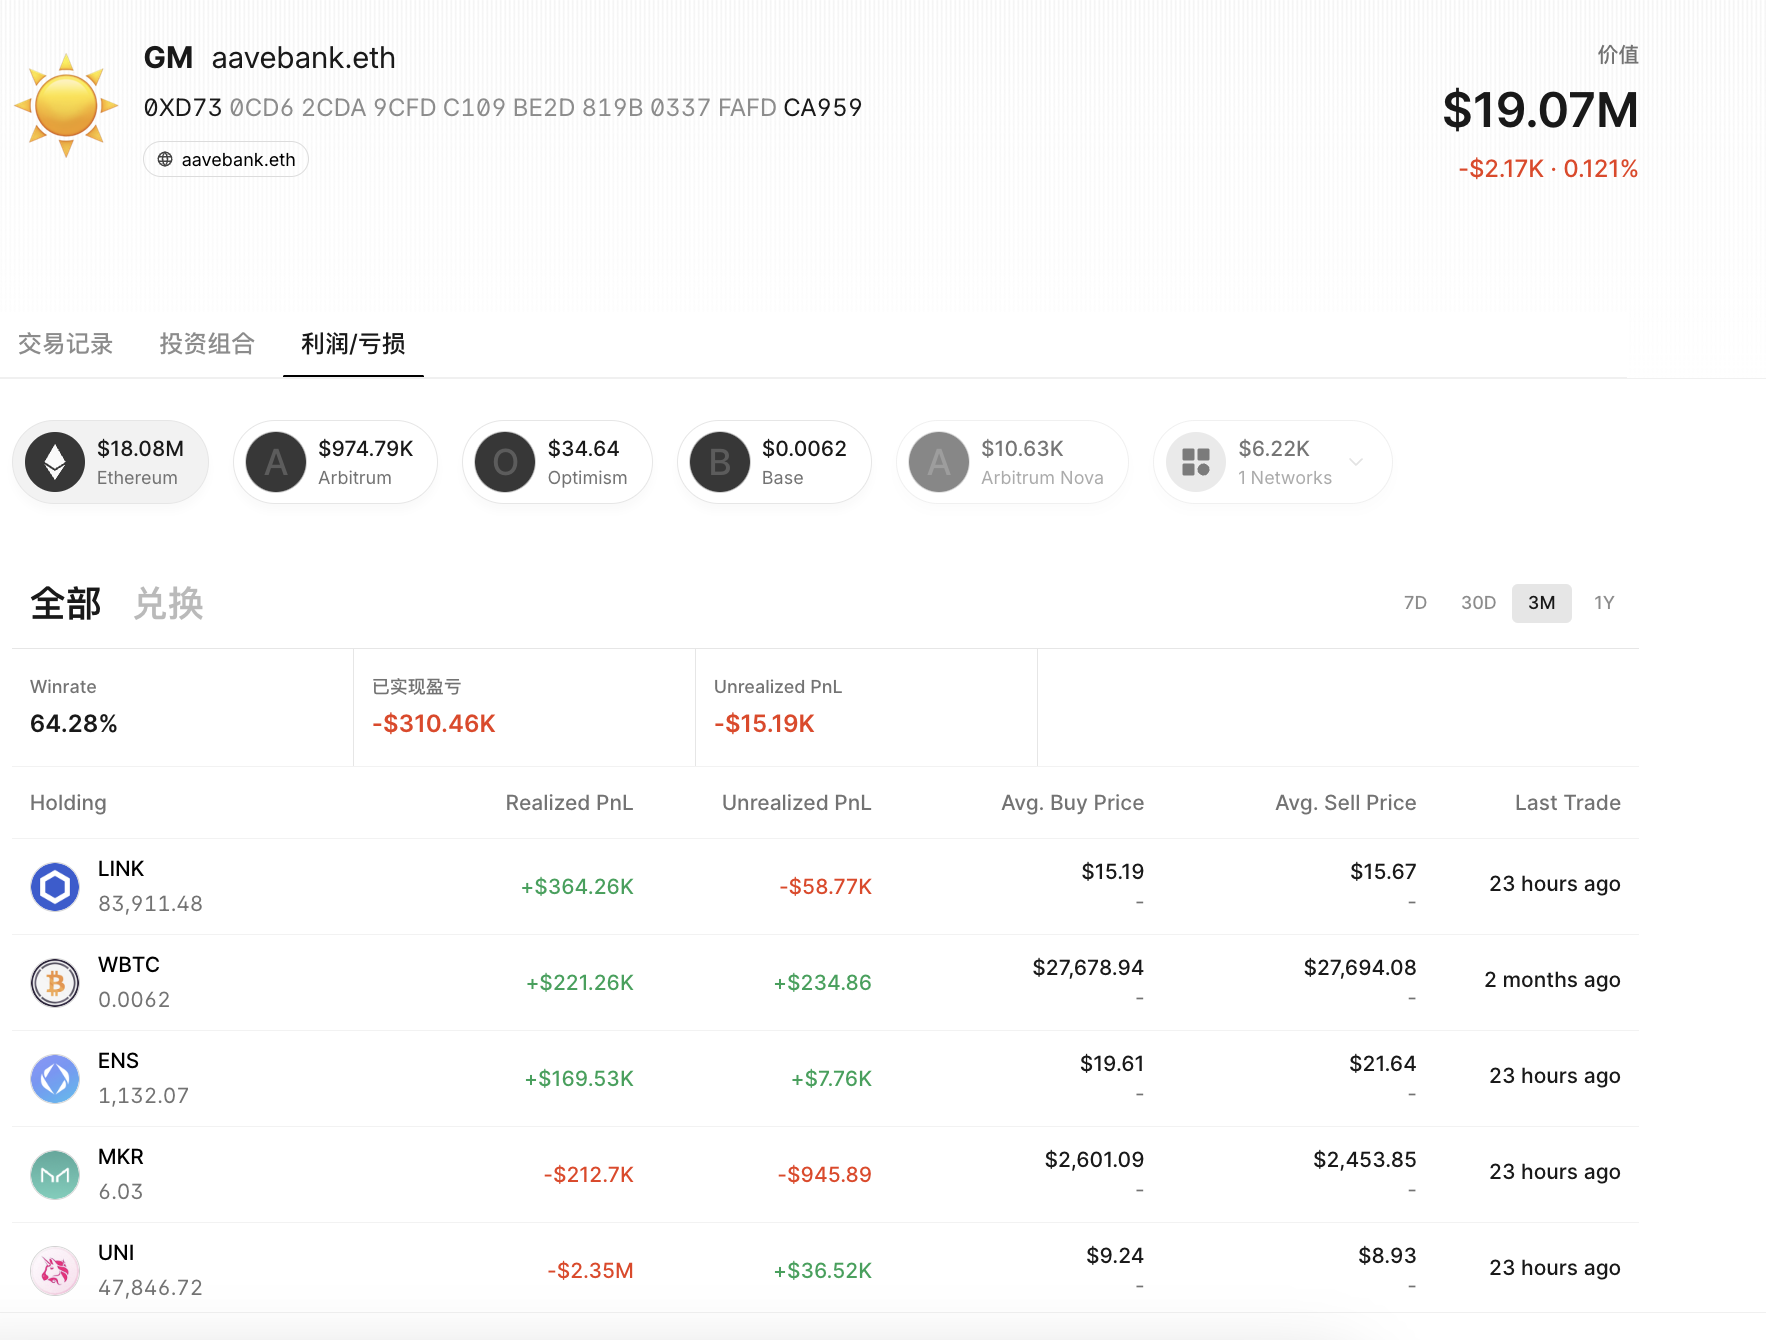Click the -$2.17K · 0.121% change text

click(x=1548, y=169)
